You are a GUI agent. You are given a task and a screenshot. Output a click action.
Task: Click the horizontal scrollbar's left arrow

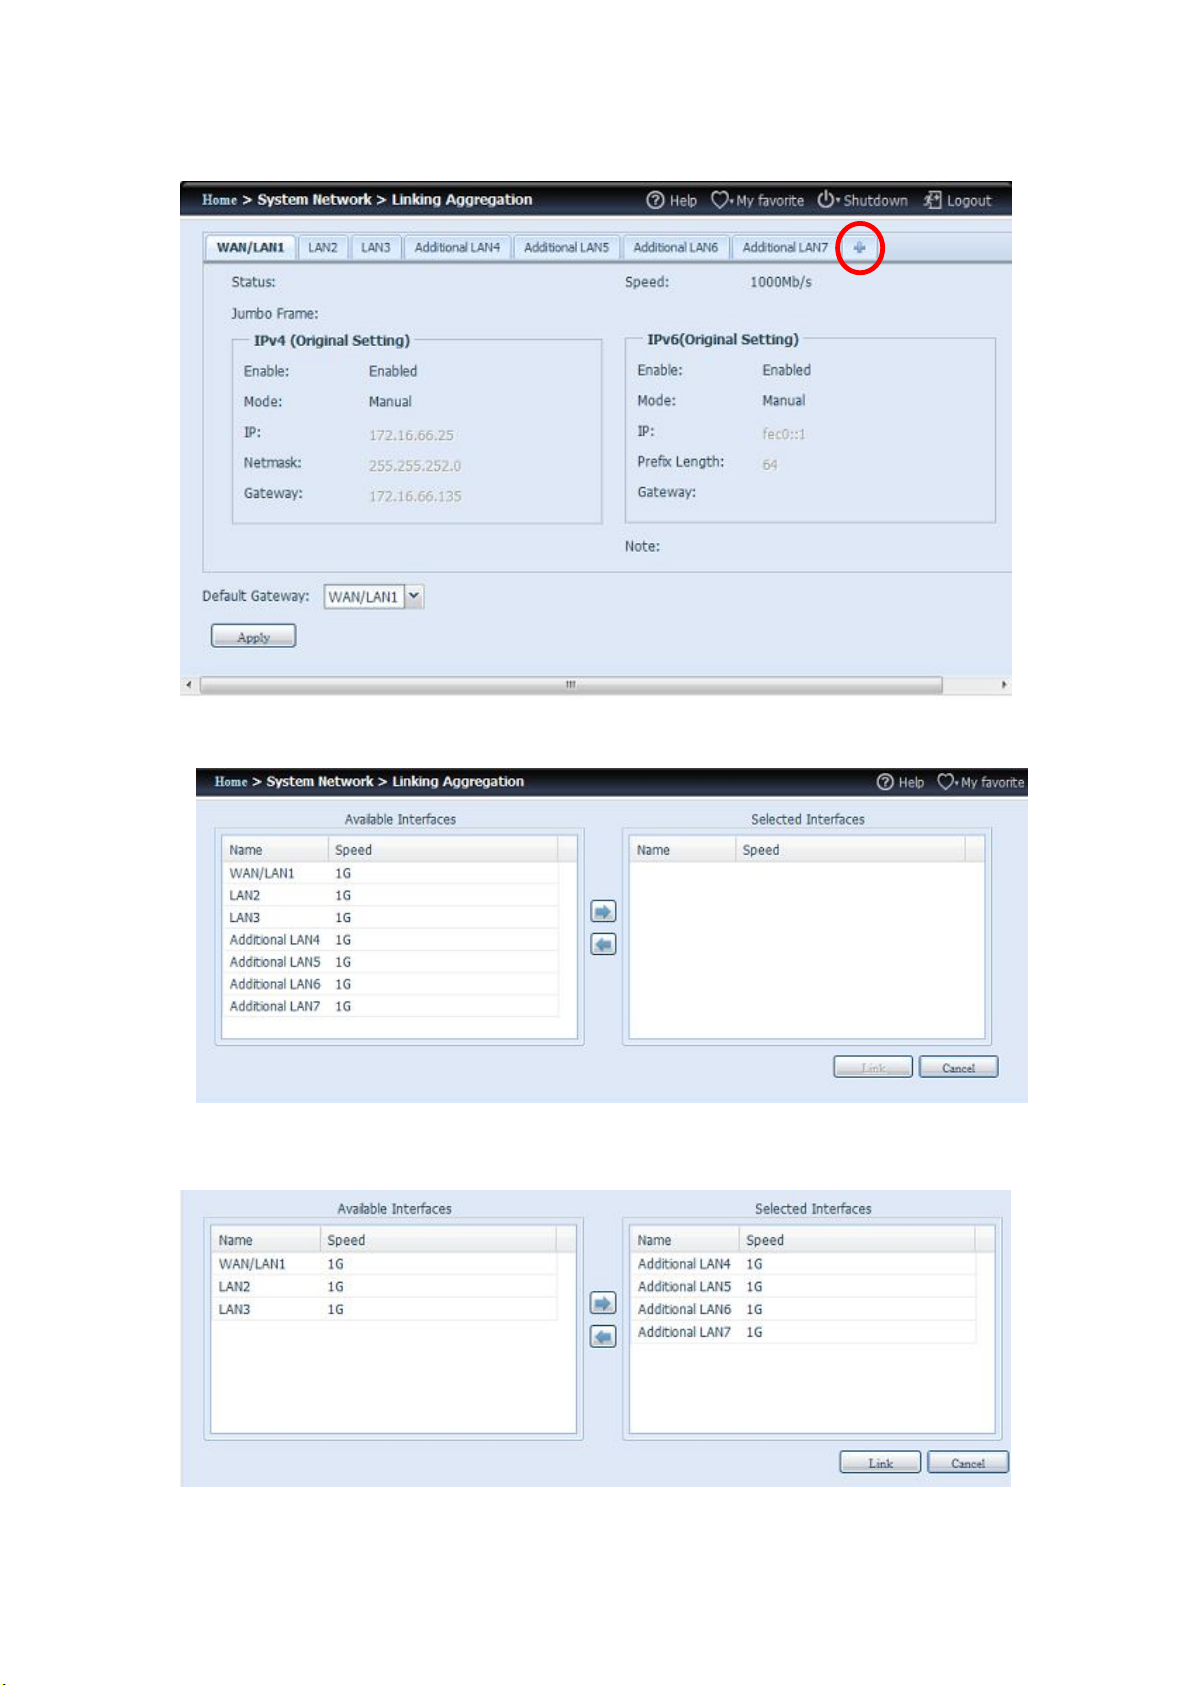189,685
